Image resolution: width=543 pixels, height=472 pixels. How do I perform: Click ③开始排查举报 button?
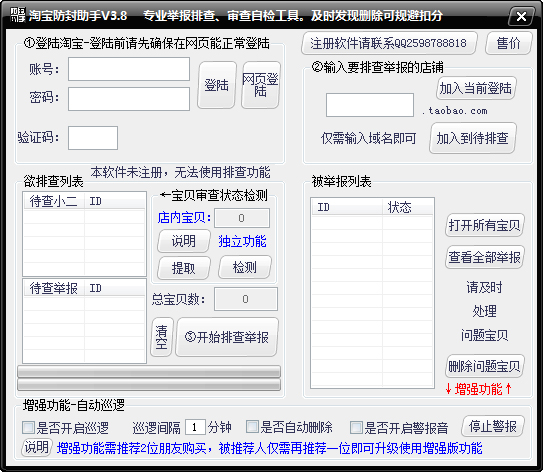[x=227, y=337]
